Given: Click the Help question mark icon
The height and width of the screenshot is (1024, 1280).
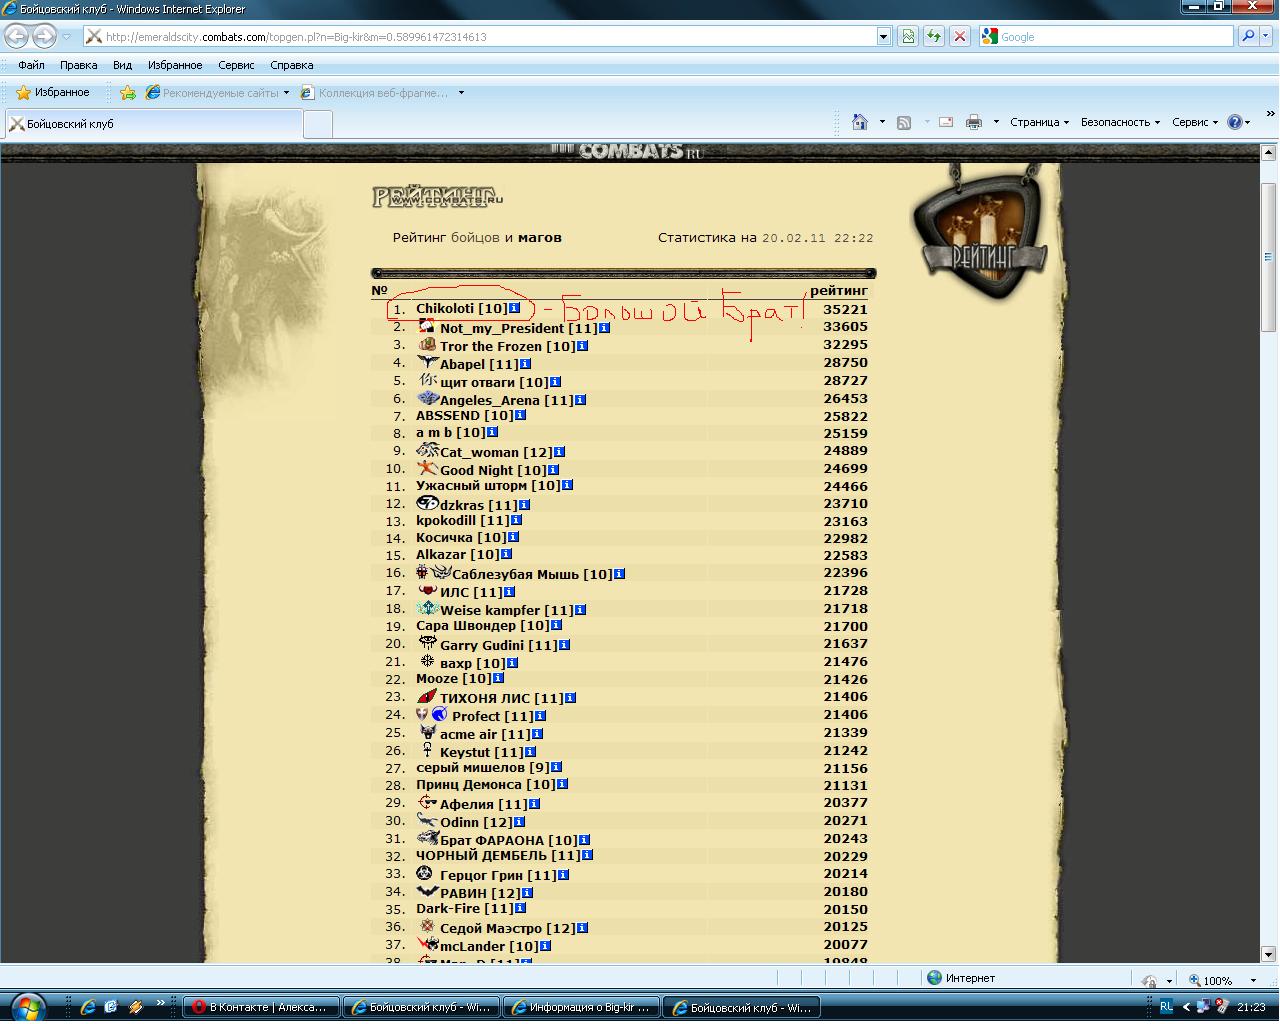Looking at the screenshot, I should 1235,122.
